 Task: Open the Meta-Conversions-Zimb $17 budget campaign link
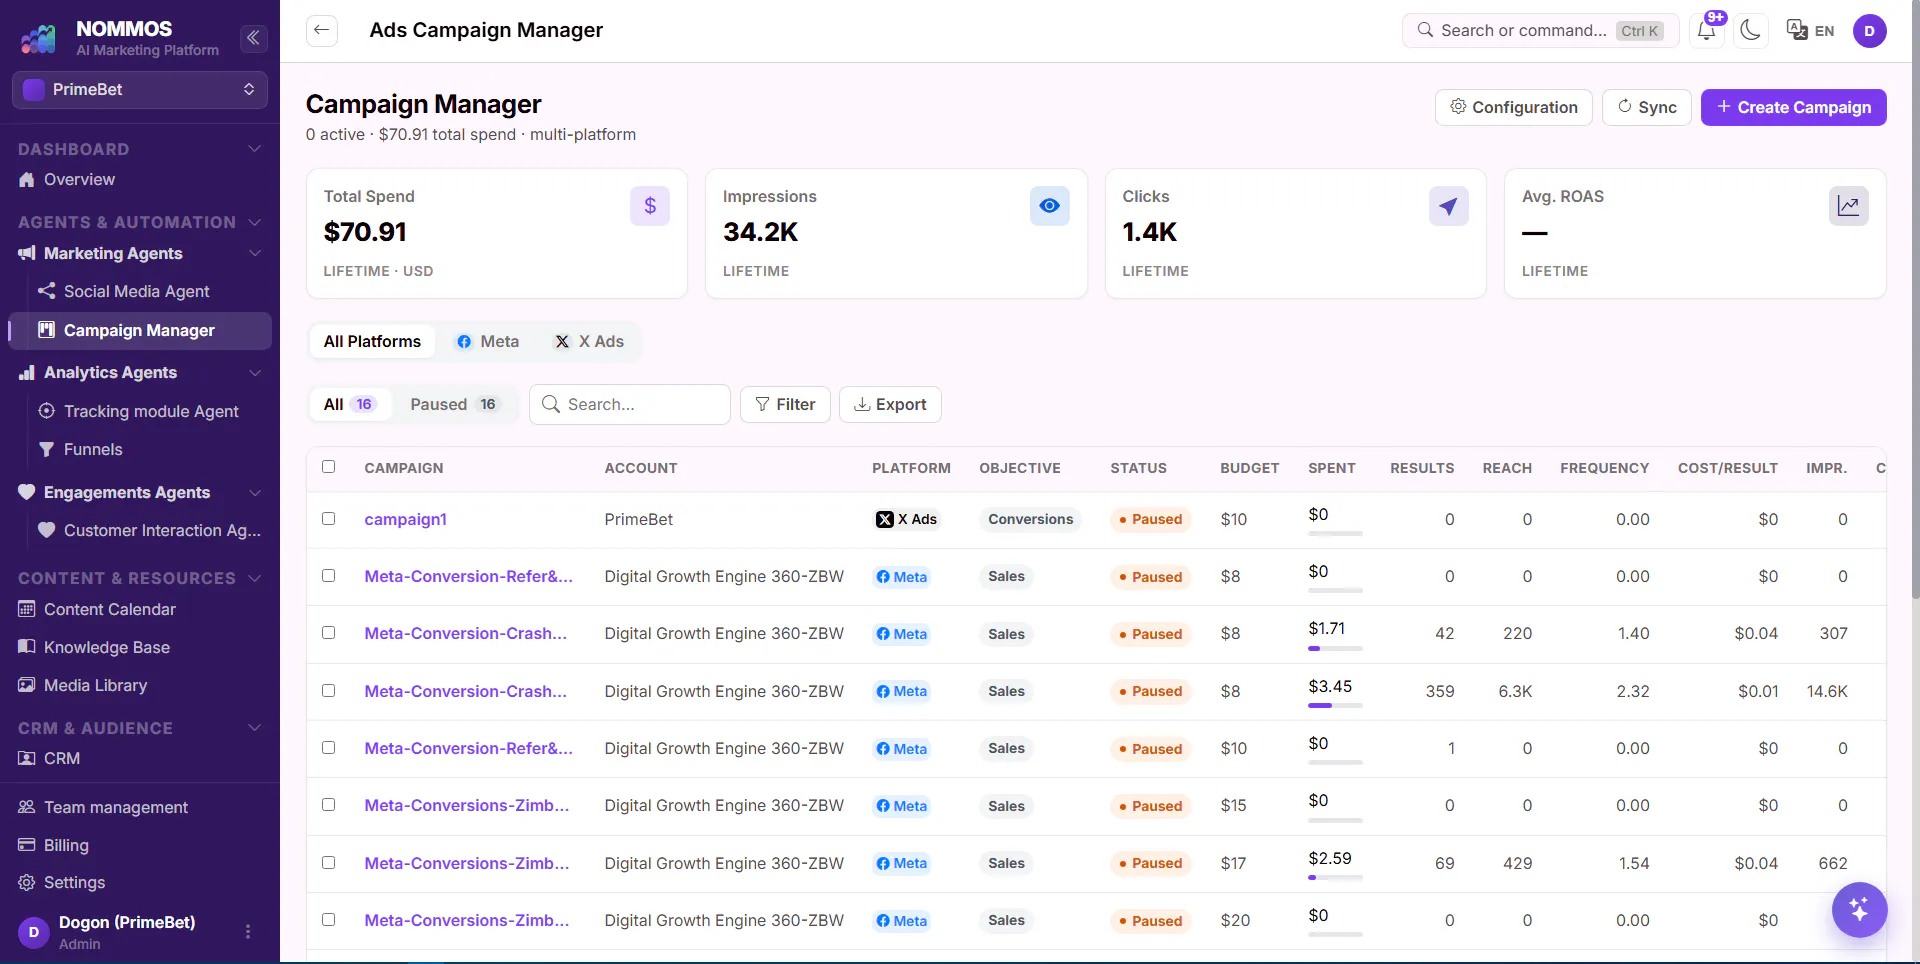tap(467, 863)
